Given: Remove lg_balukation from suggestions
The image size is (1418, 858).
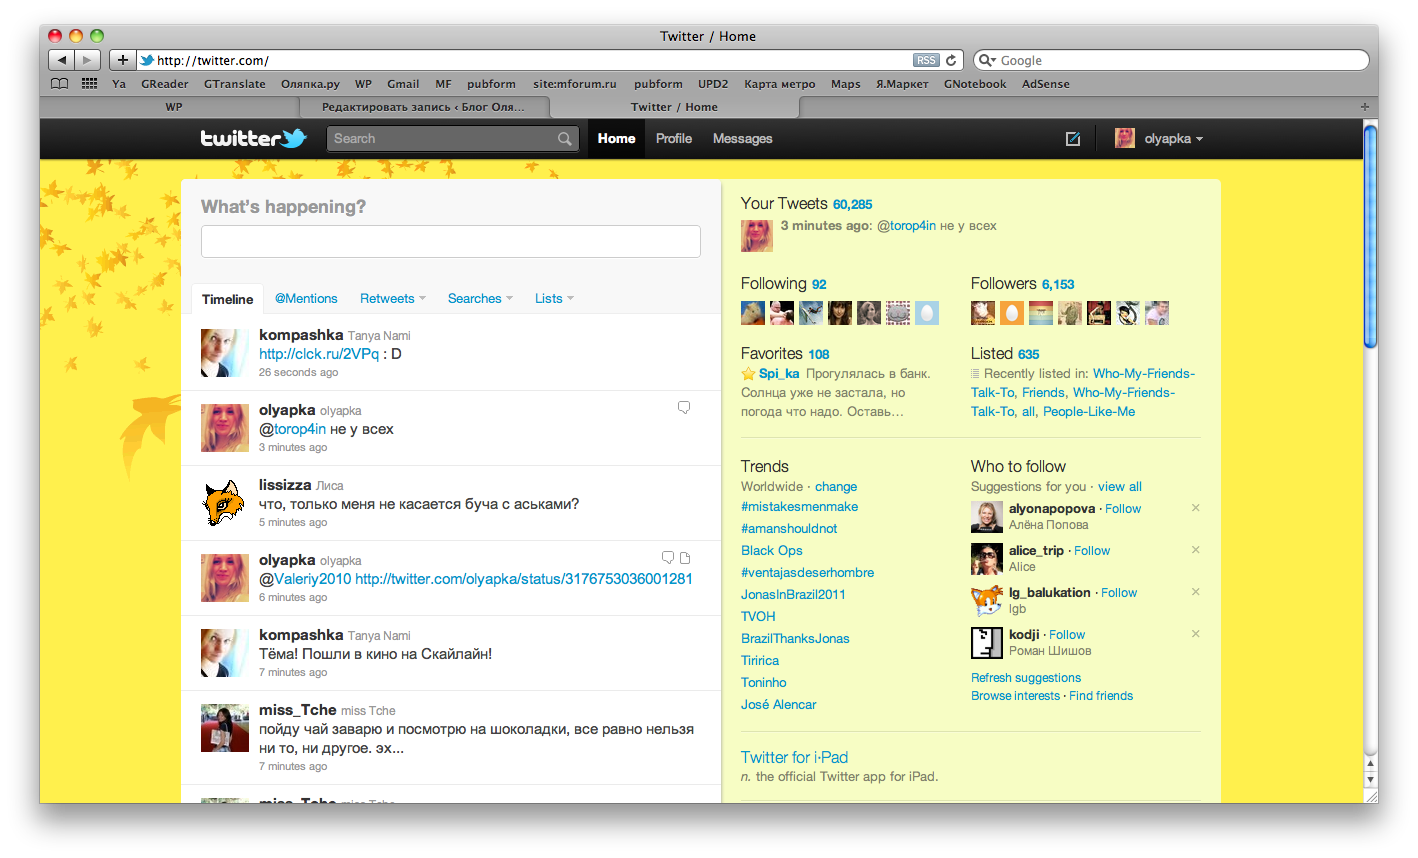Looking at the screenshot, I should coord(1195,592).
